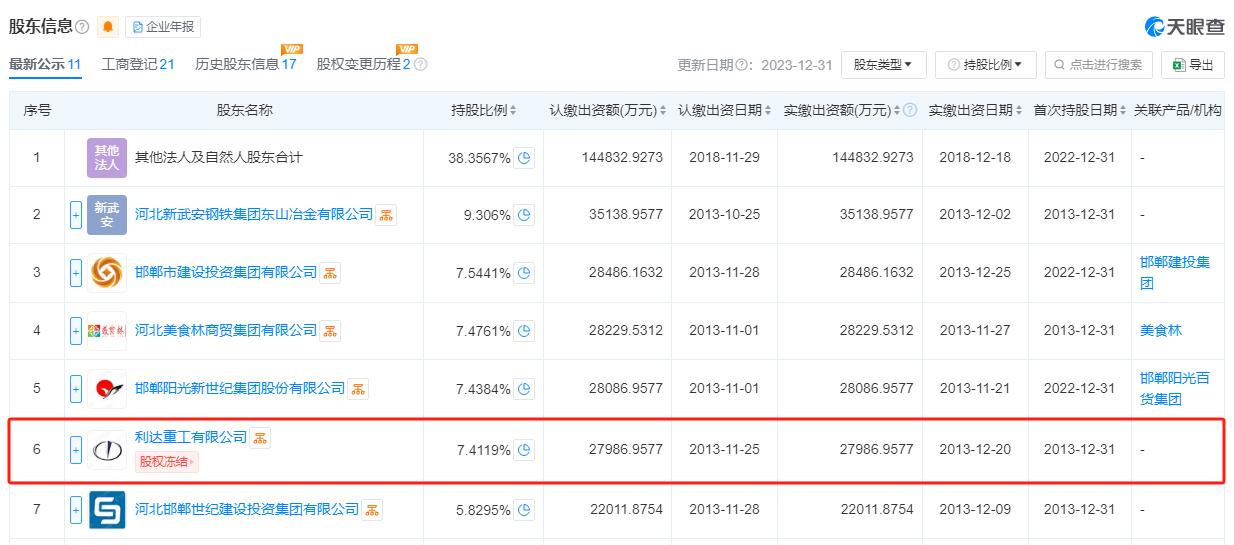Click equity structure icon after 东山冶金有限公司
Viewport: 1234px width, 545px height.
point(385,215)
